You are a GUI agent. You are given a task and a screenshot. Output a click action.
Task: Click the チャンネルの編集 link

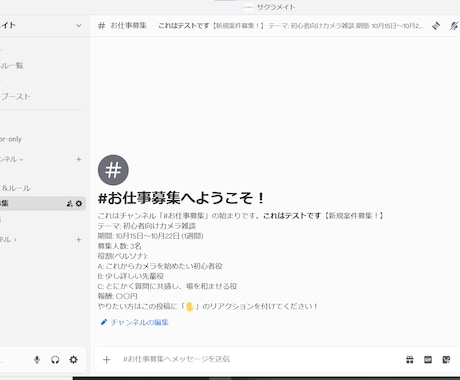click(139, 322)
